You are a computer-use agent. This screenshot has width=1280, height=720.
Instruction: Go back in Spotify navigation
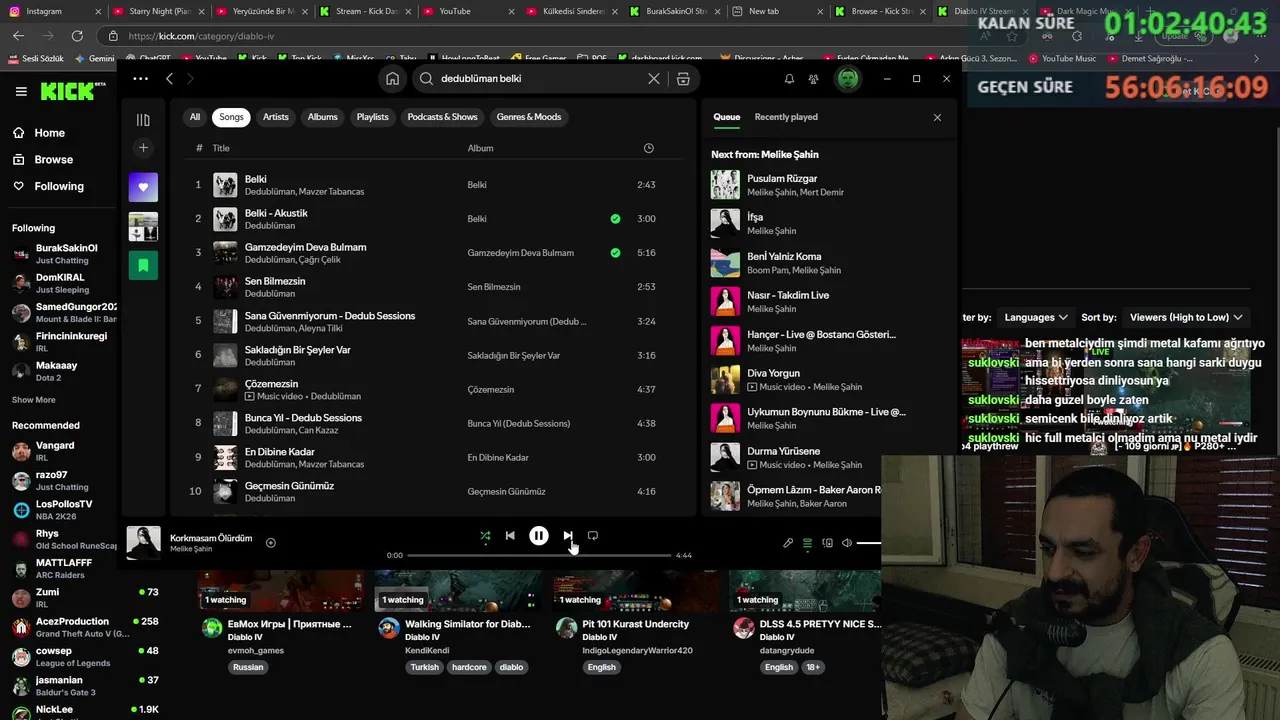click(169, 78)
